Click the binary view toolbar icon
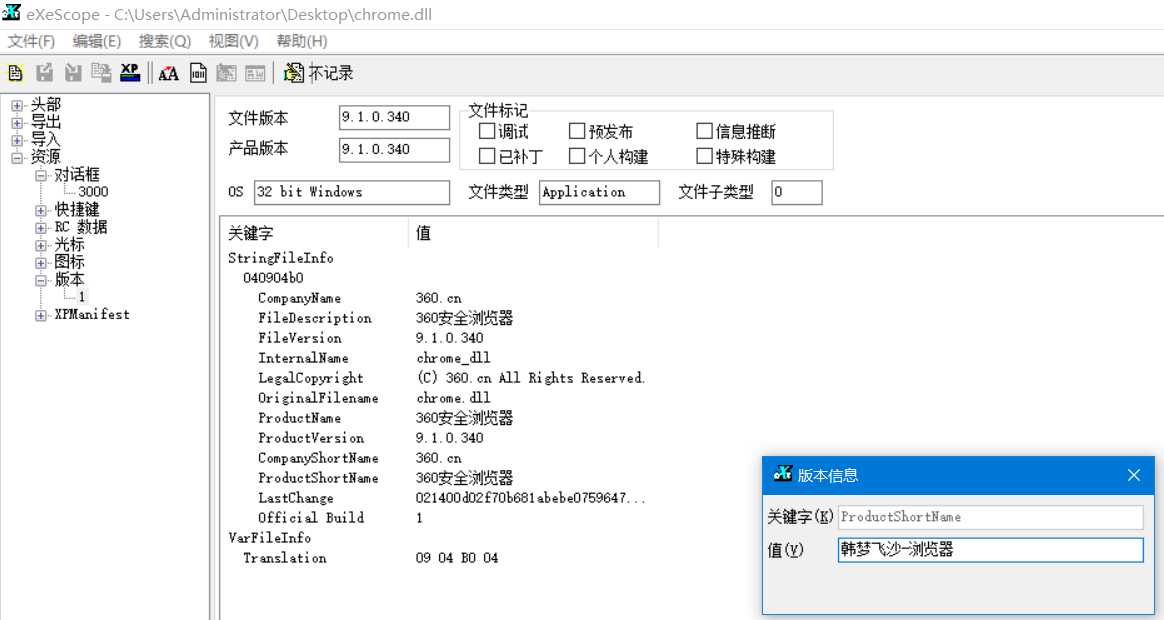Image resolution: width=1164 pixels, height=620 pixels. point(198,73)
